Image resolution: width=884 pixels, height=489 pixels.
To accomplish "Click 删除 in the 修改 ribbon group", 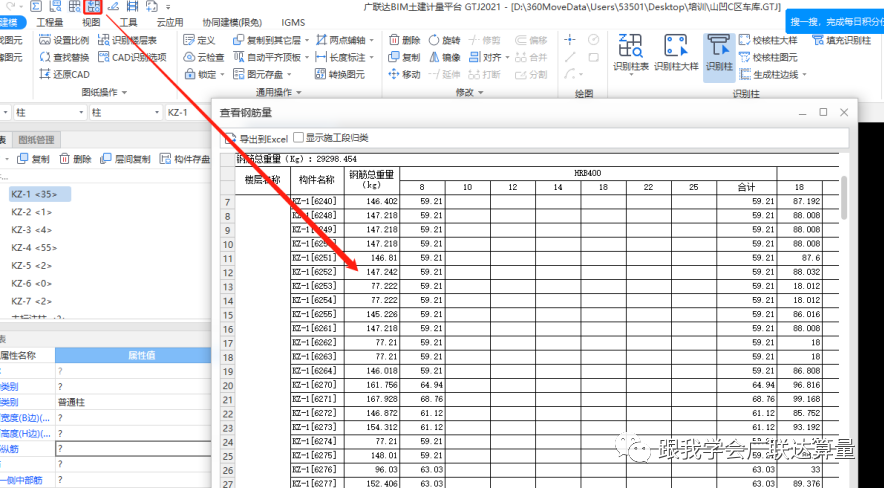I will pos(404,40).
